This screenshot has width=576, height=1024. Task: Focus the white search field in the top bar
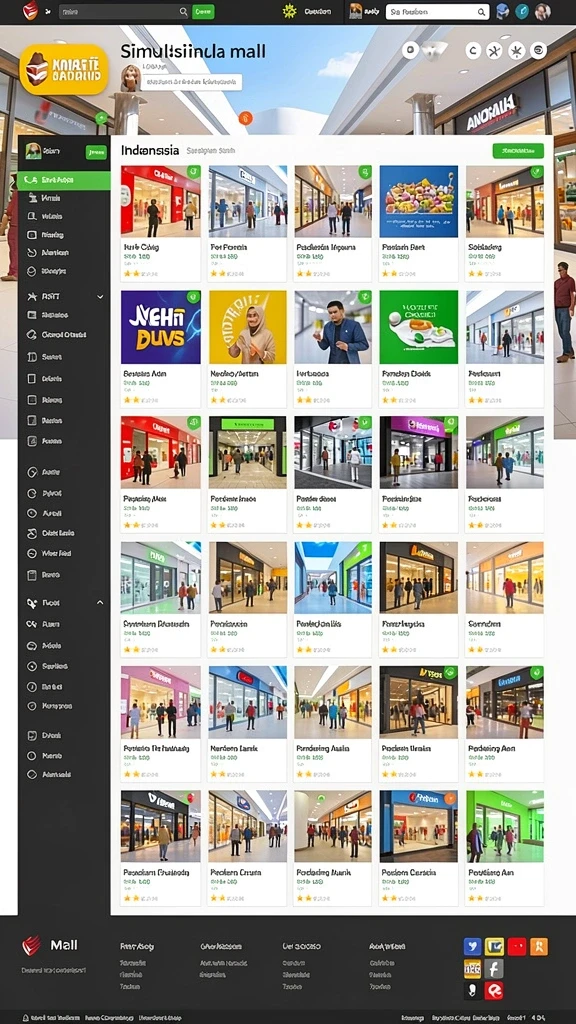click(x=437, y=12)
